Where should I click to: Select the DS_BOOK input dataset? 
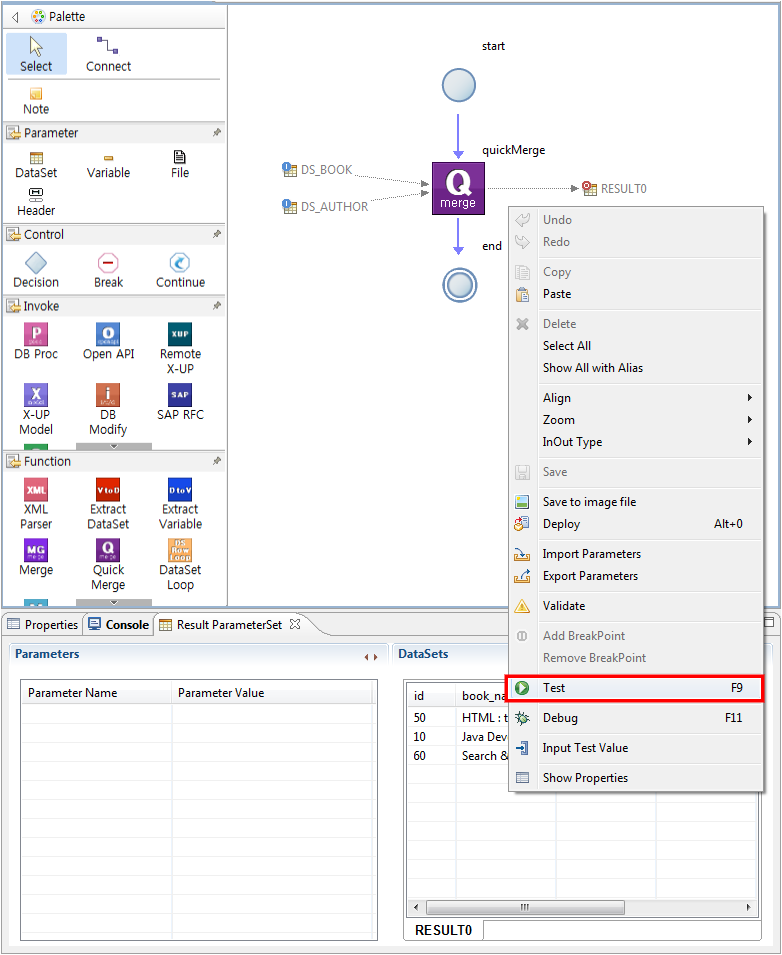(317, 169)
